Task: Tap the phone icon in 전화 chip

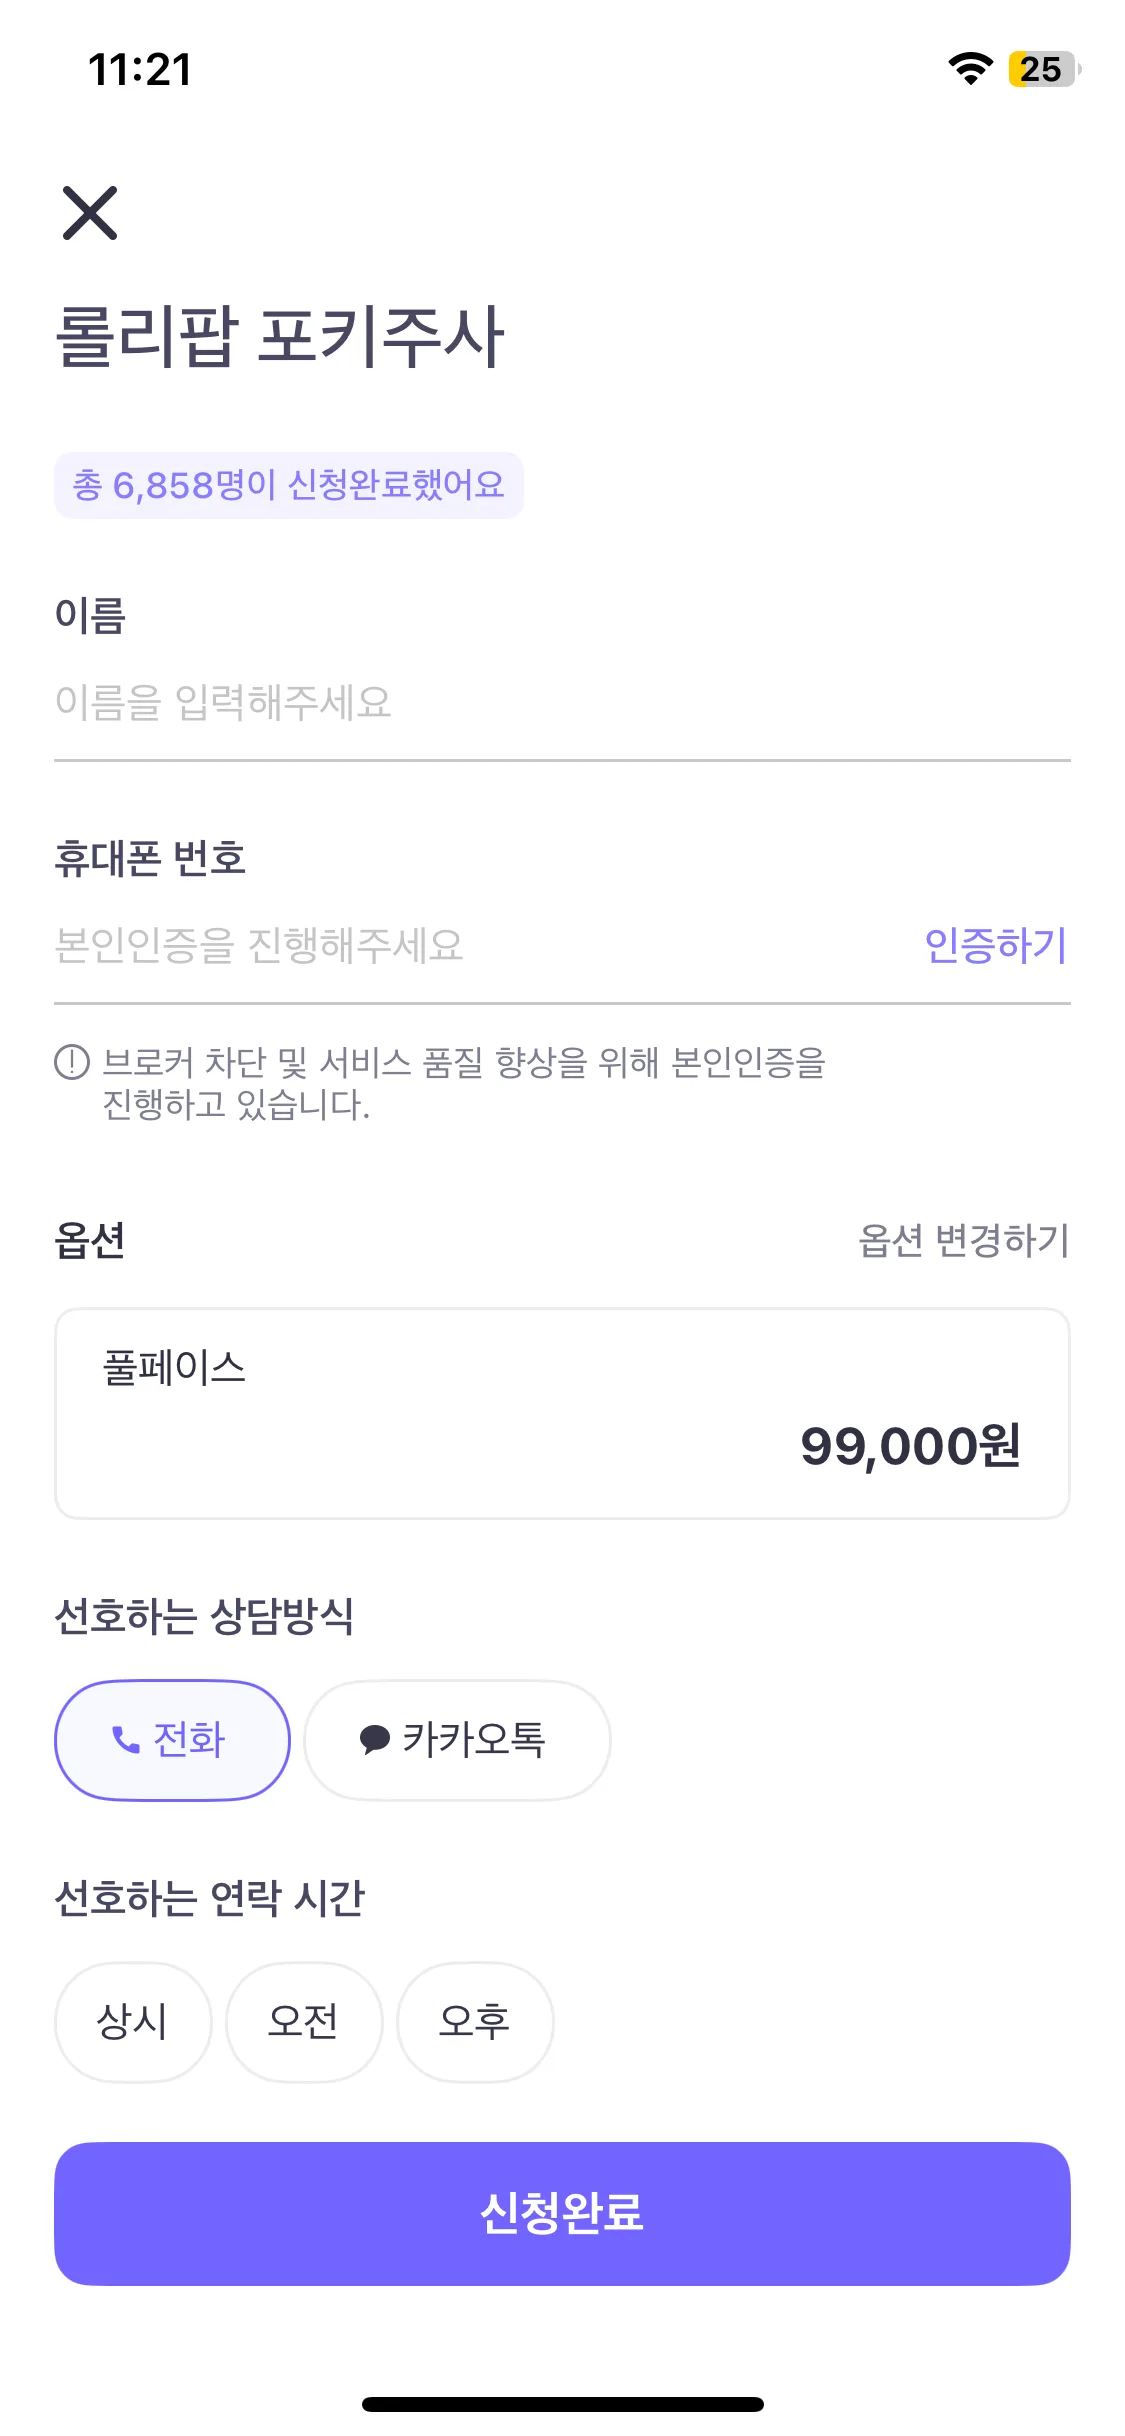Action: [x=126, y=1740]
